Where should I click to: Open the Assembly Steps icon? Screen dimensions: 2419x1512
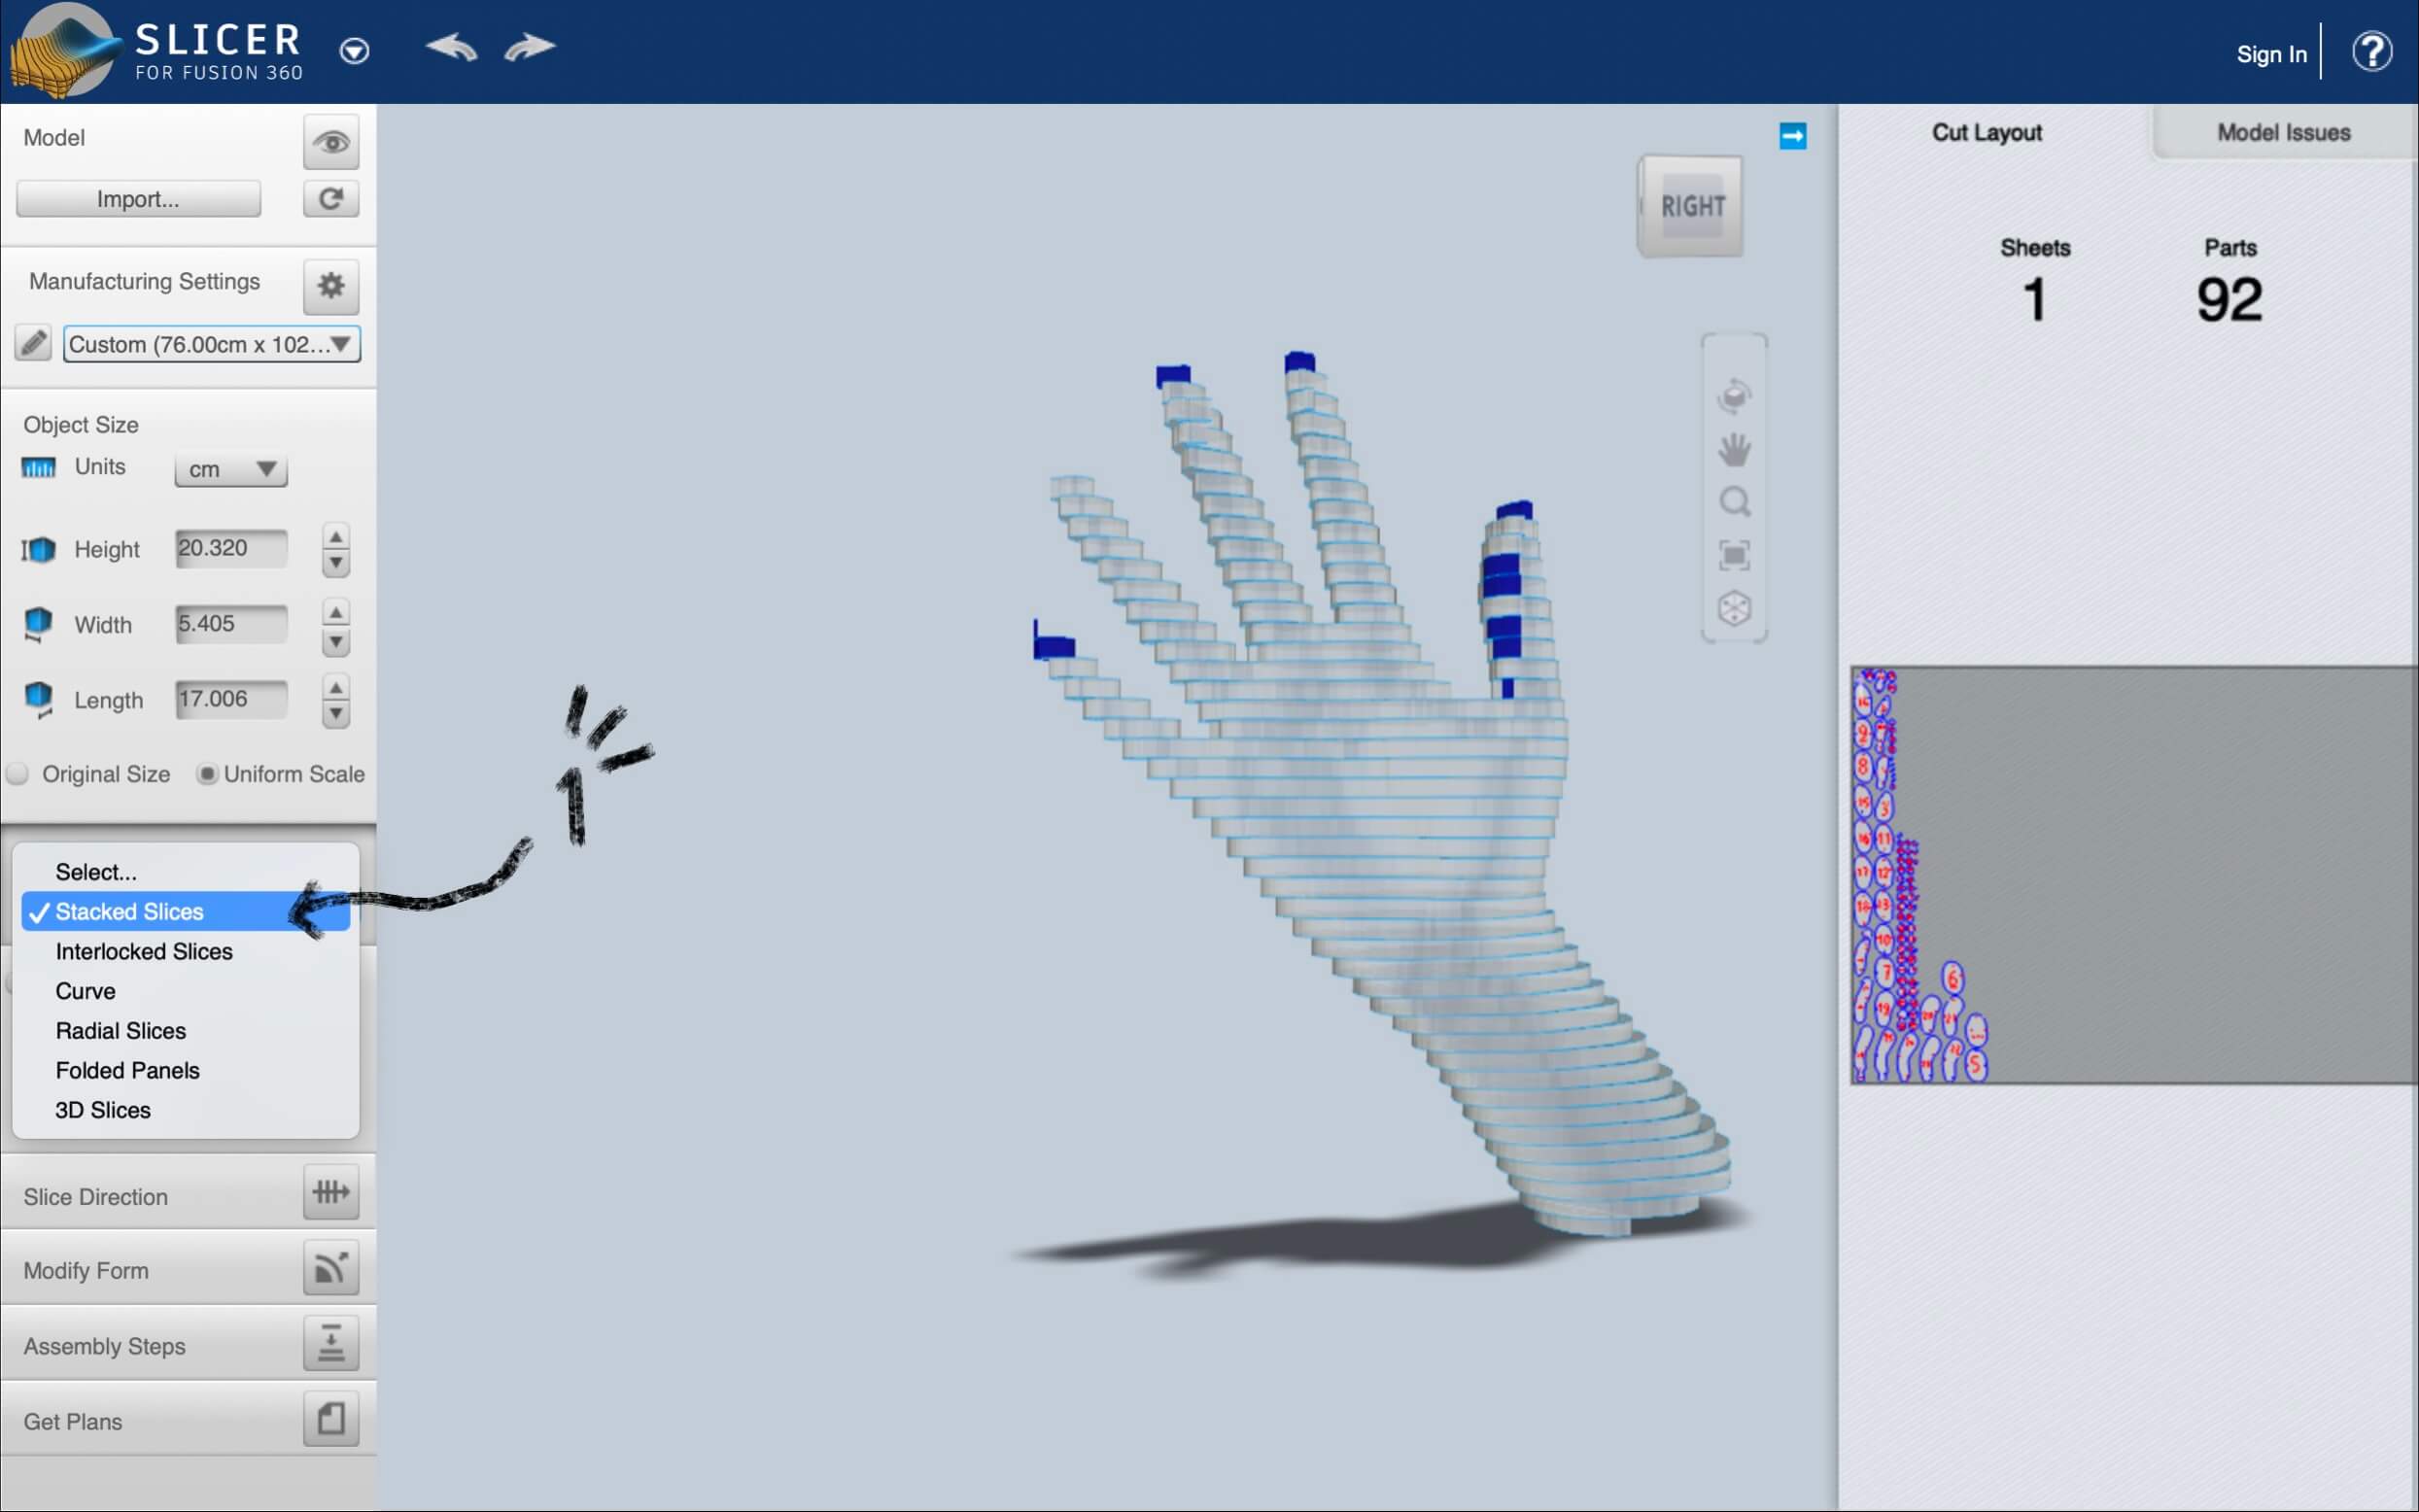[331, 1343]
